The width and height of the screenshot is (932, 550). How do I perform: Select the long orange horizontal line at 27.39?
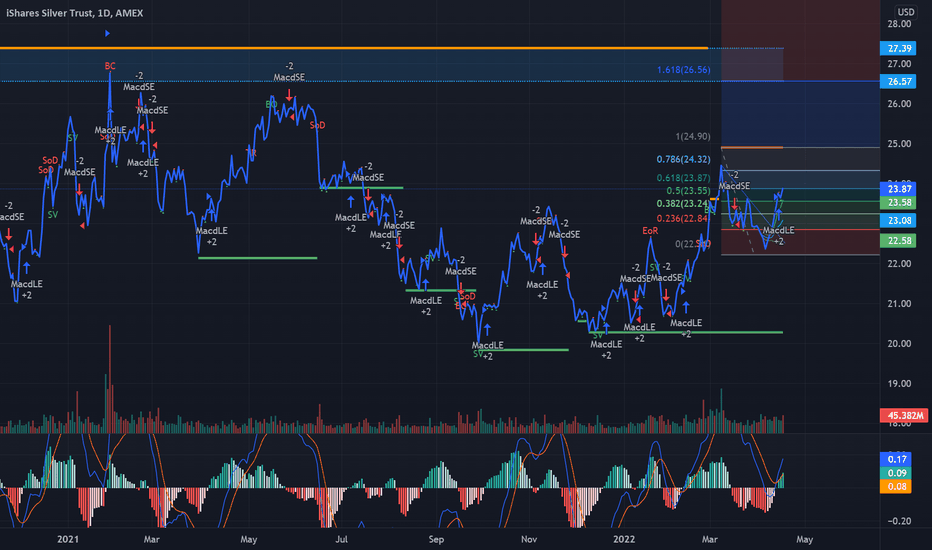pyautogui.click(x=354, y=48)
